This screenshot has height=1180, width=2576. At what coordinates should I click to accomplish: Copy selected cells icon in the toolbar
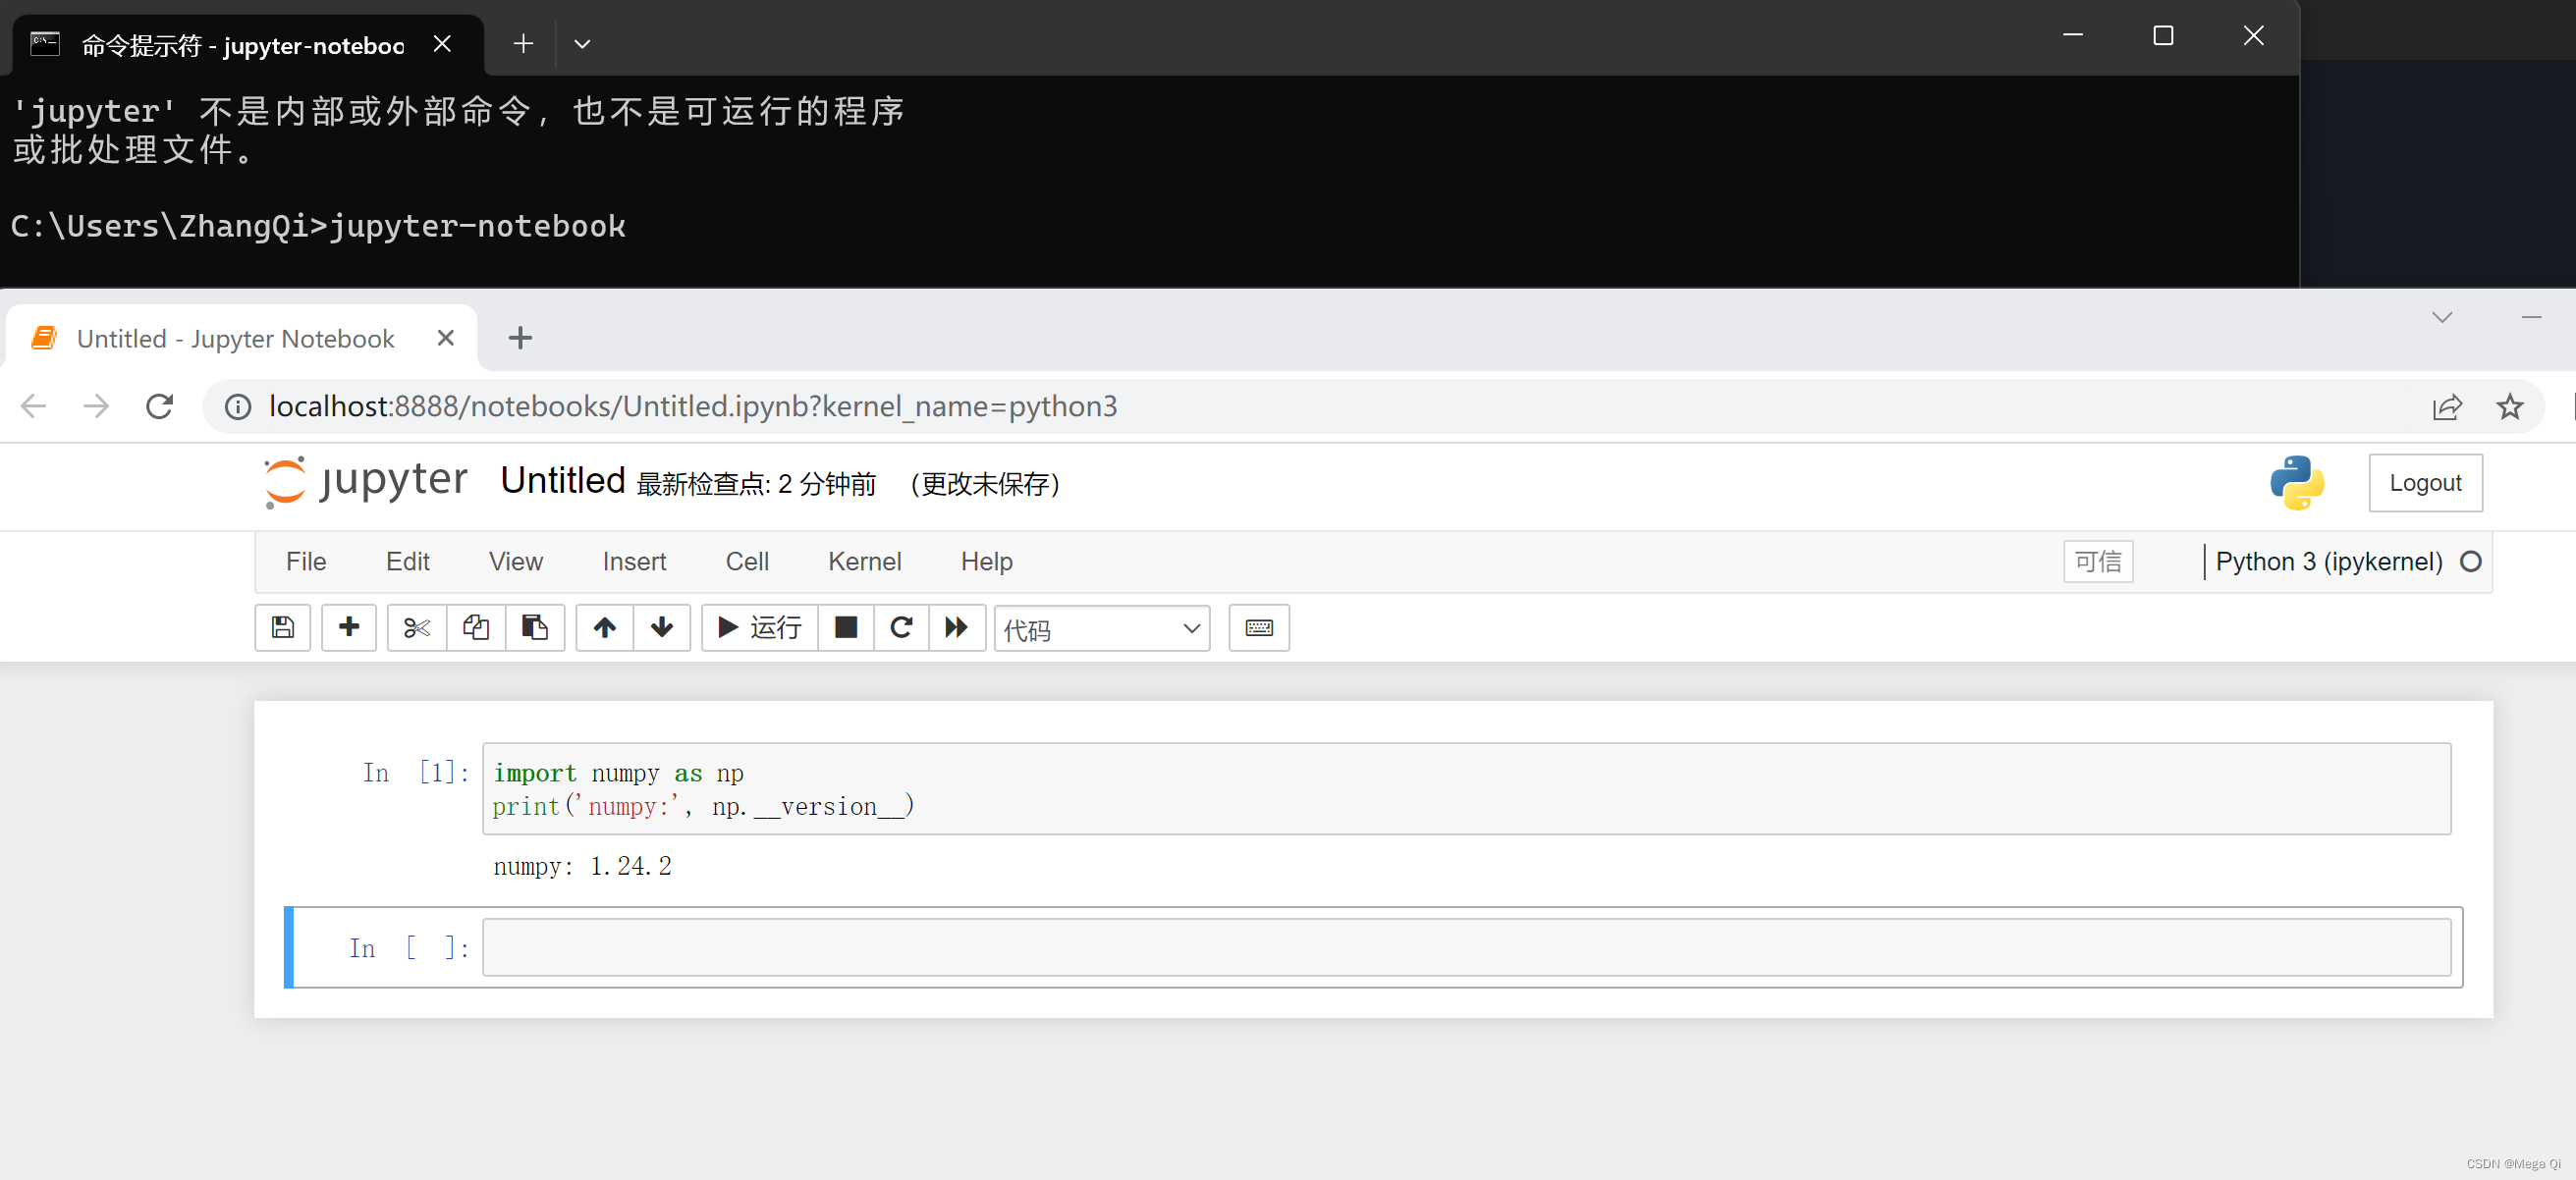coord(476,627)
